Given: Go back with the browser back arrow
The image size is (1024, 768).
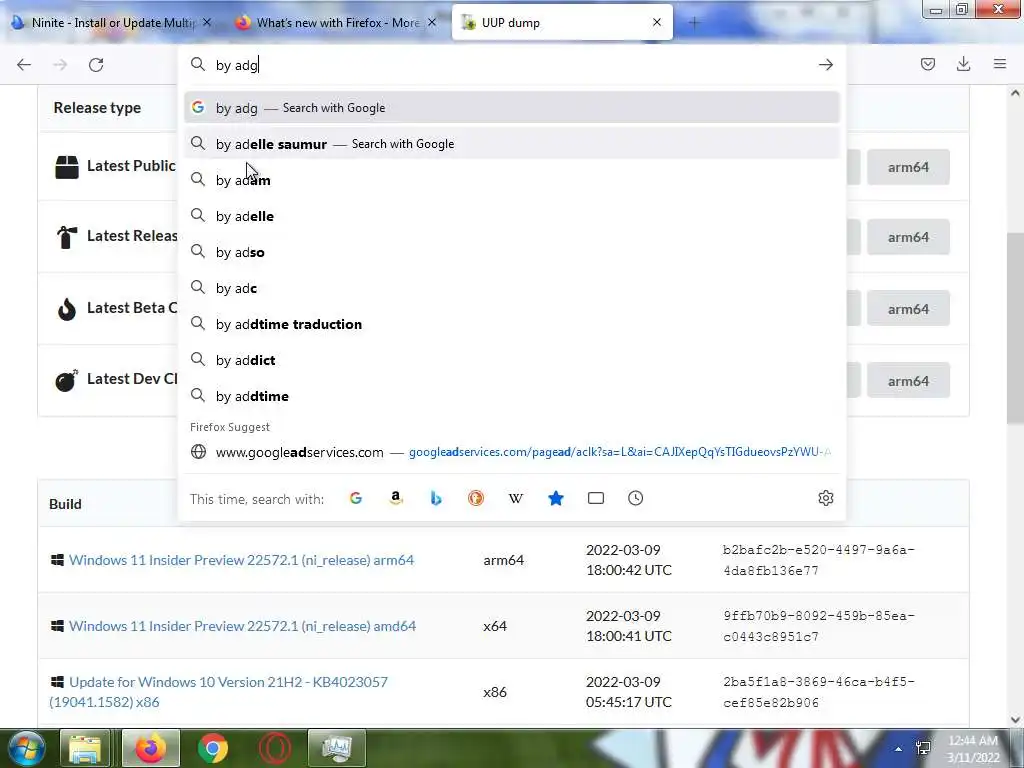Looking at the screenshot, I should [x=24, y=65].
